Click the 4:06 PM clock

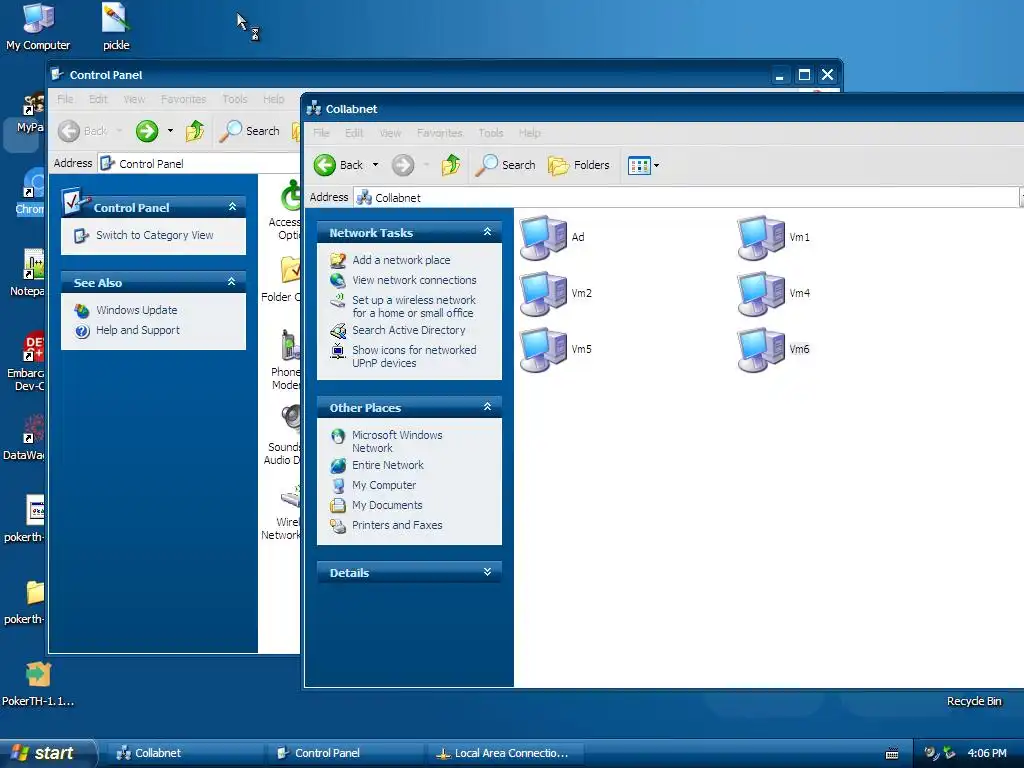click(987, 753)
